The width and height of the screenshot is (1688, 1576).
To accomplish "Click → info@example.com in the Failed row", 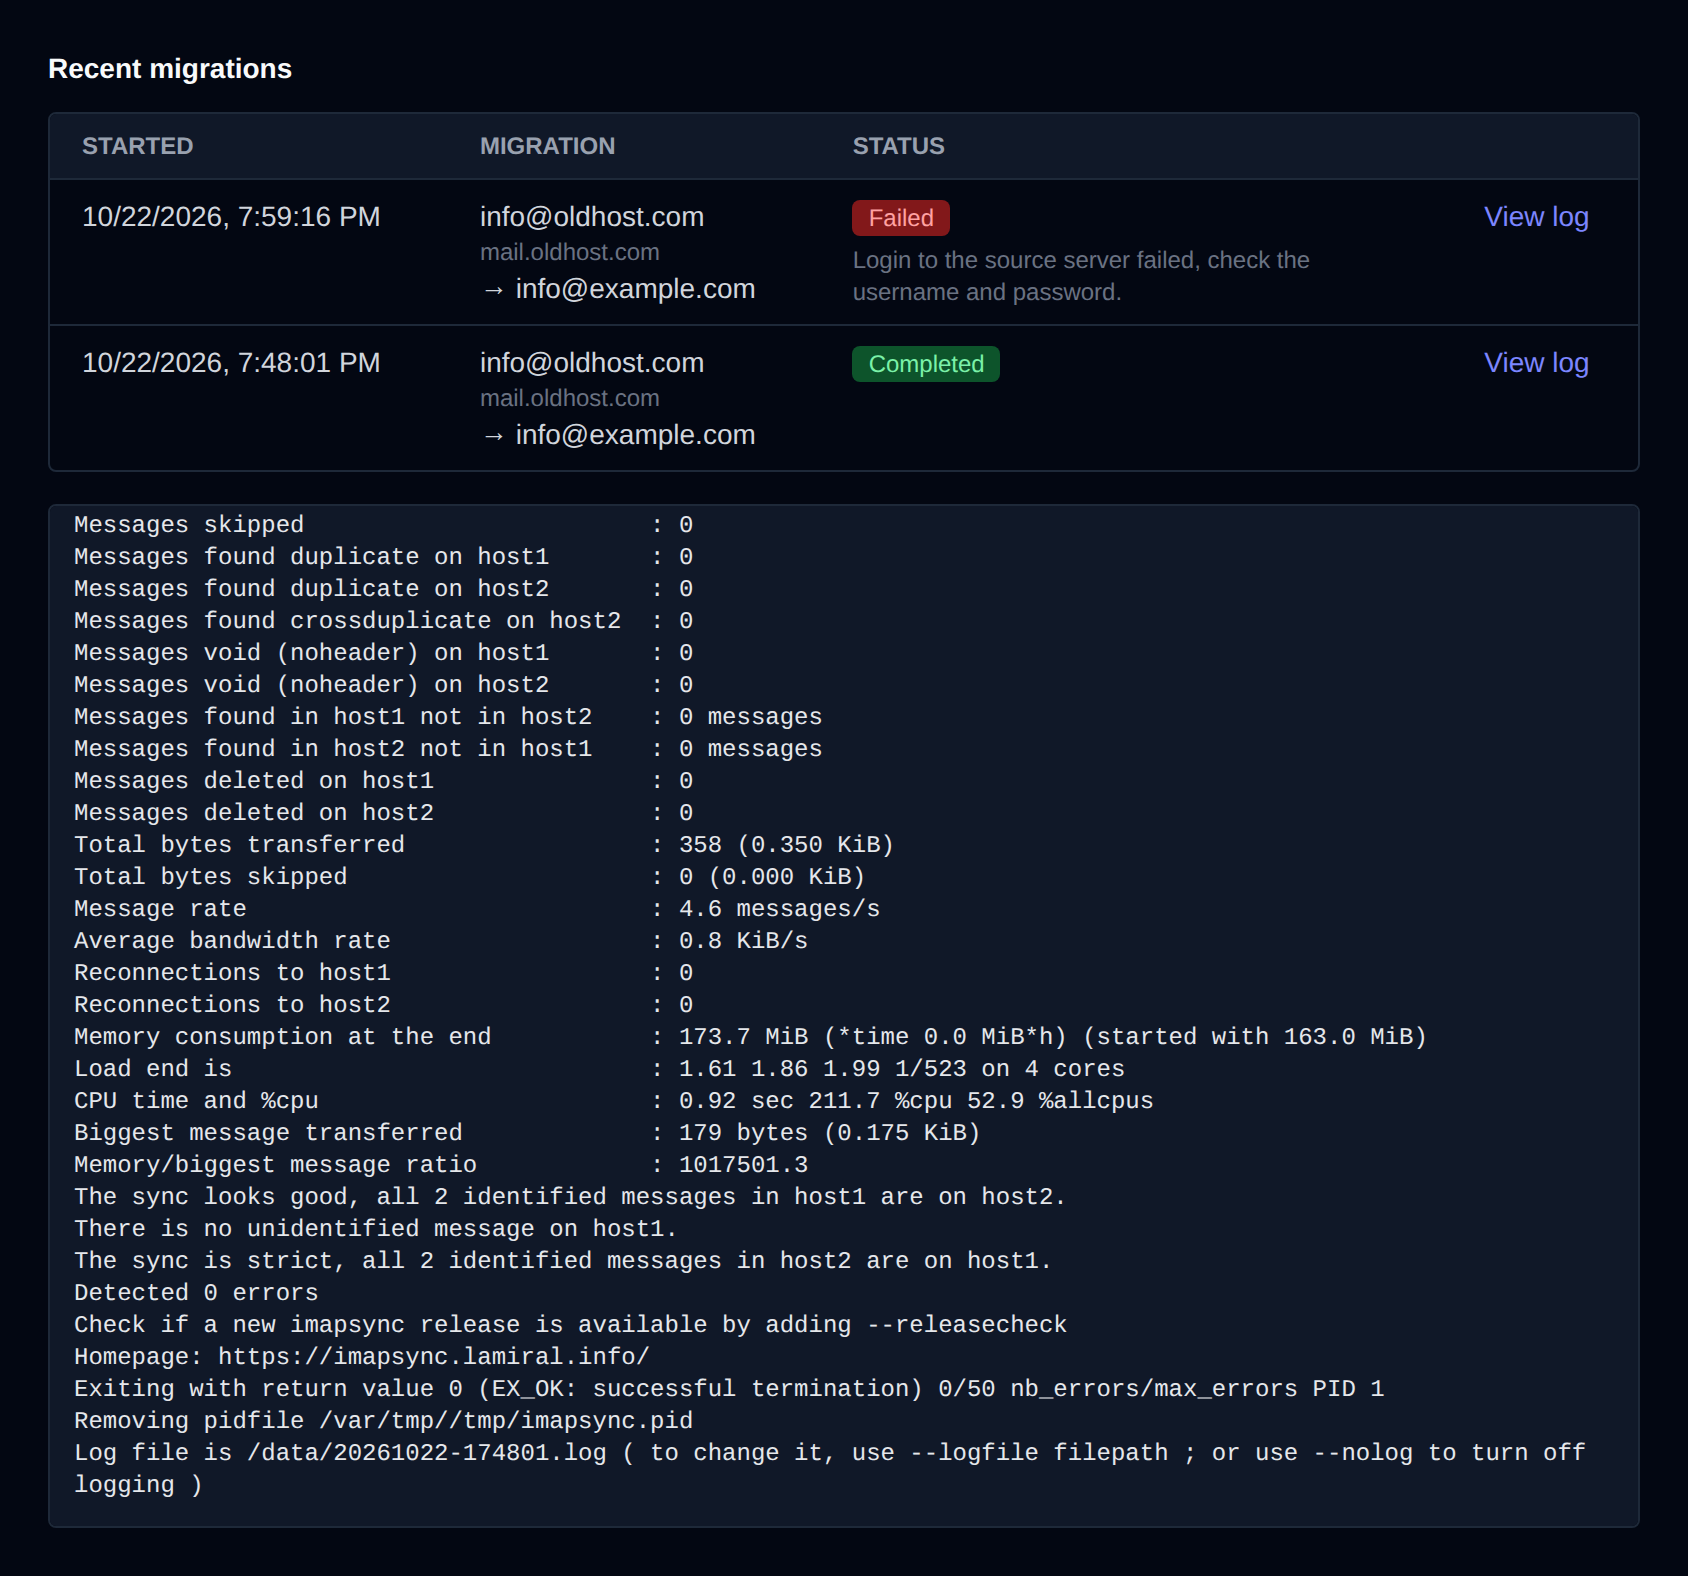I will click(x=618, y=289).
